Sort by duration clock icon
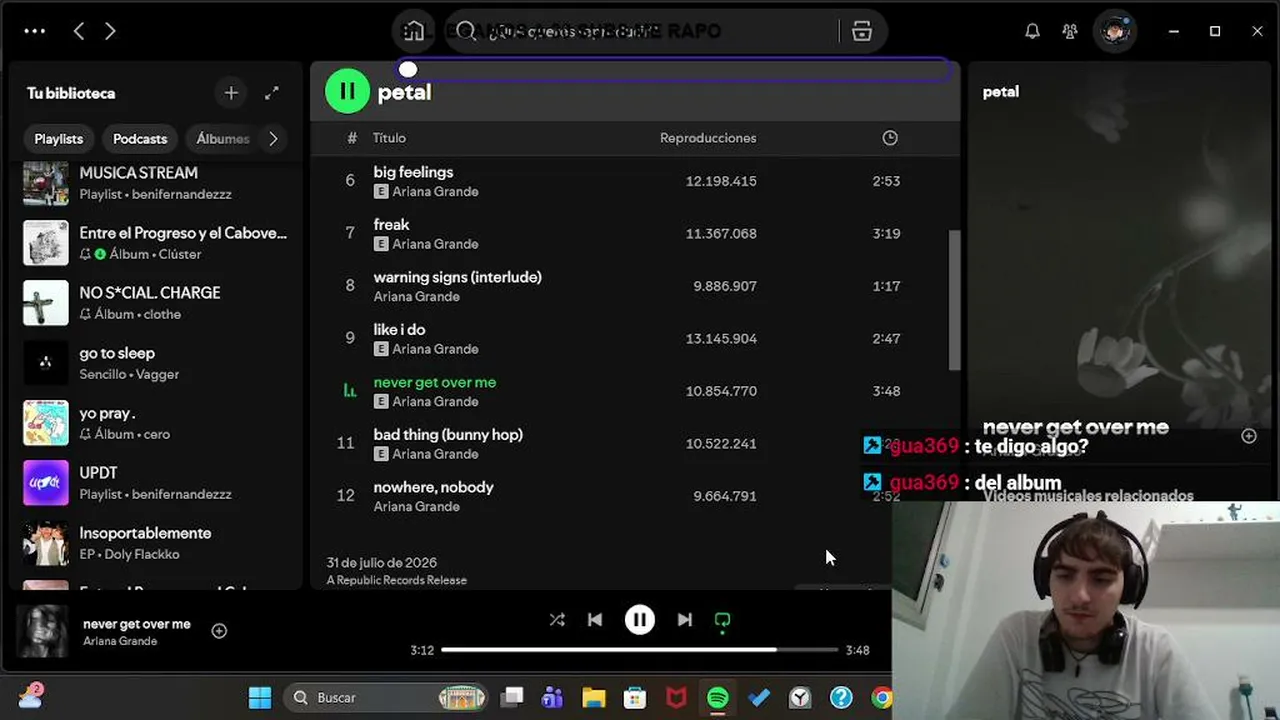The height and width of the screenshot is (720, 1280). [x=890, y=138]
